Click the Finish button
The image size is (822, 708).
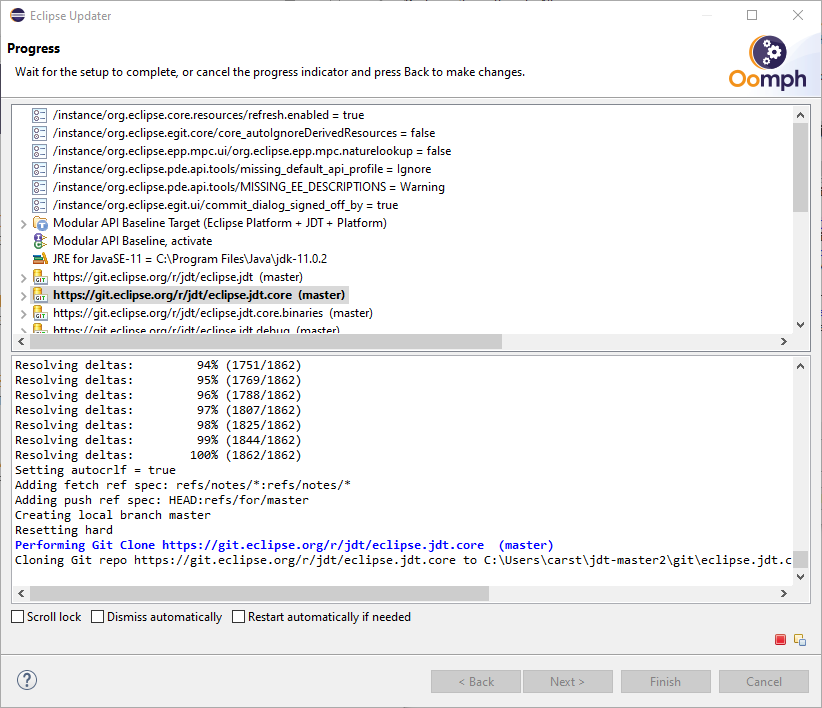click(x=666, y=682)
